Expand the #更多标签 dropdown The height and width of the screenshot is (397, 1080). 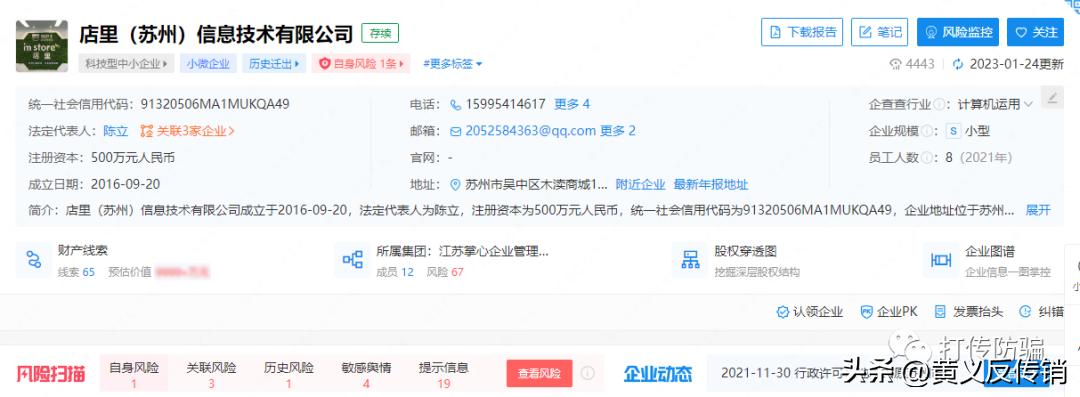pos(453,63)
